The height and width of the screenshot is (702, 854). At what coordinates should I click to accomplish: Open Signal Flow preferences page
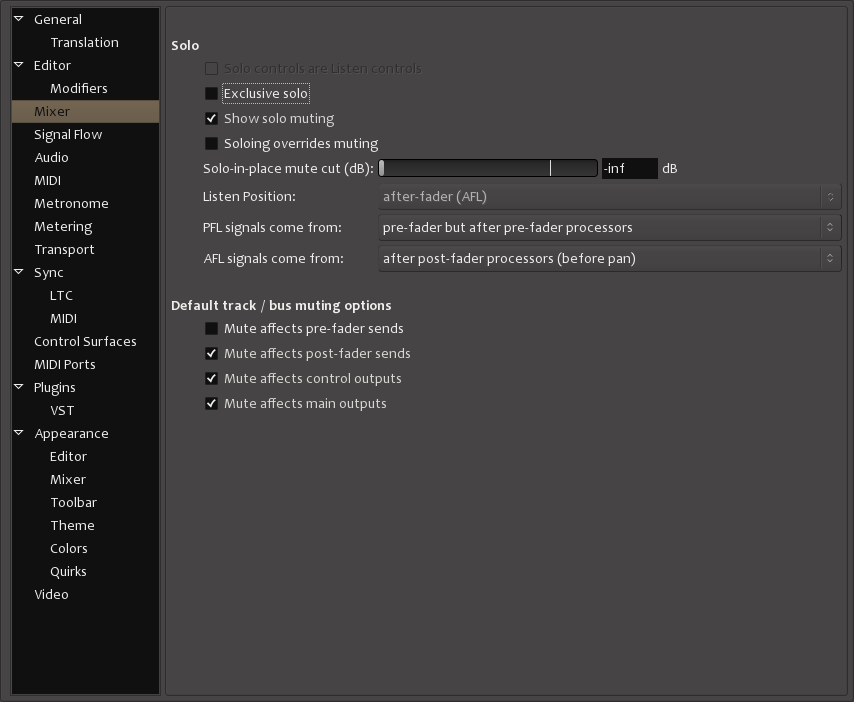point(68,135)
